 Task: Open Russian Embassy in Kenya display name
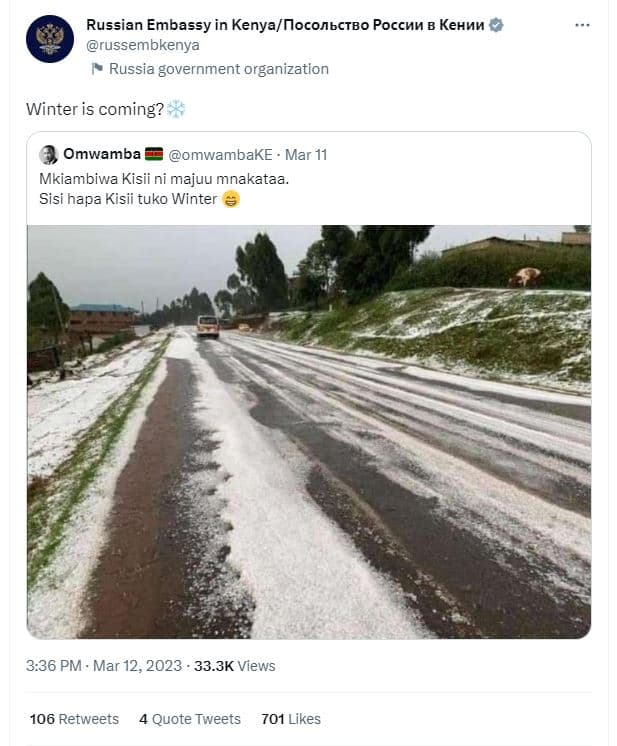tap(284, 24)
